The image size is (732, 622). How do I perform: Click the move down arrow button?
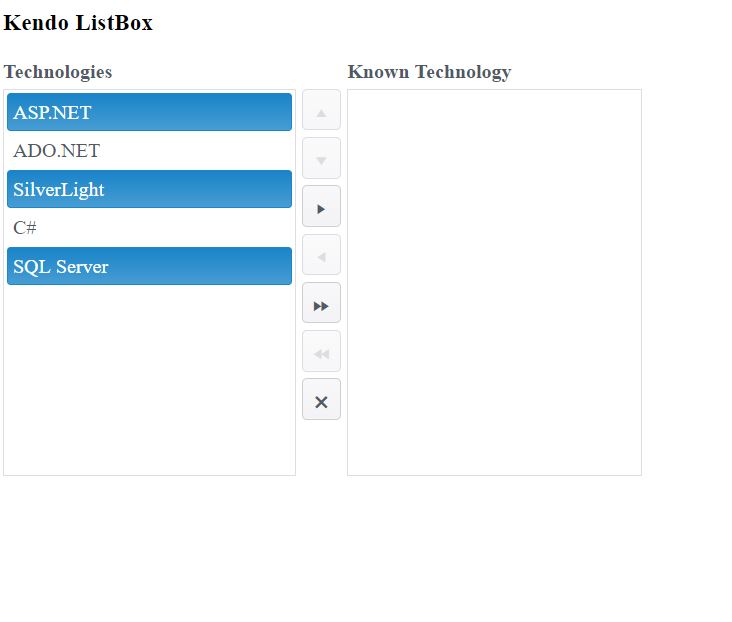coord(321,158)
